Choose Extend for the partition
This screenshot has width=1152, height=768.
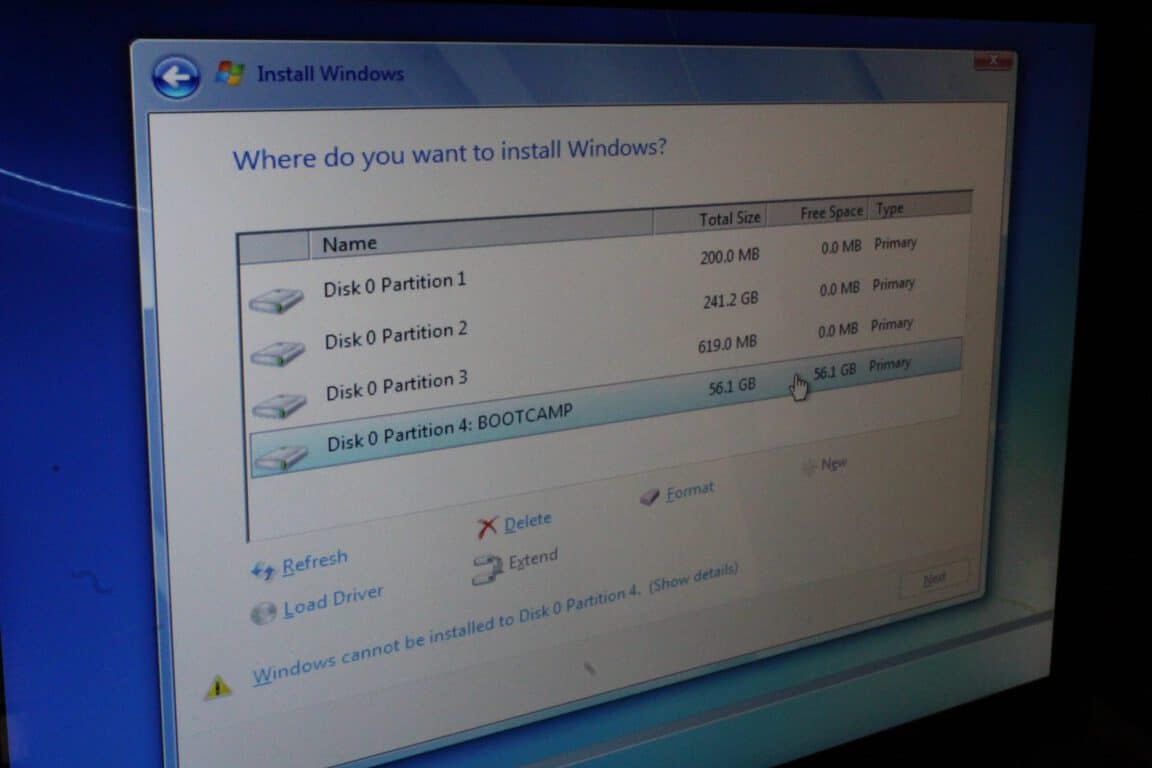533,559
